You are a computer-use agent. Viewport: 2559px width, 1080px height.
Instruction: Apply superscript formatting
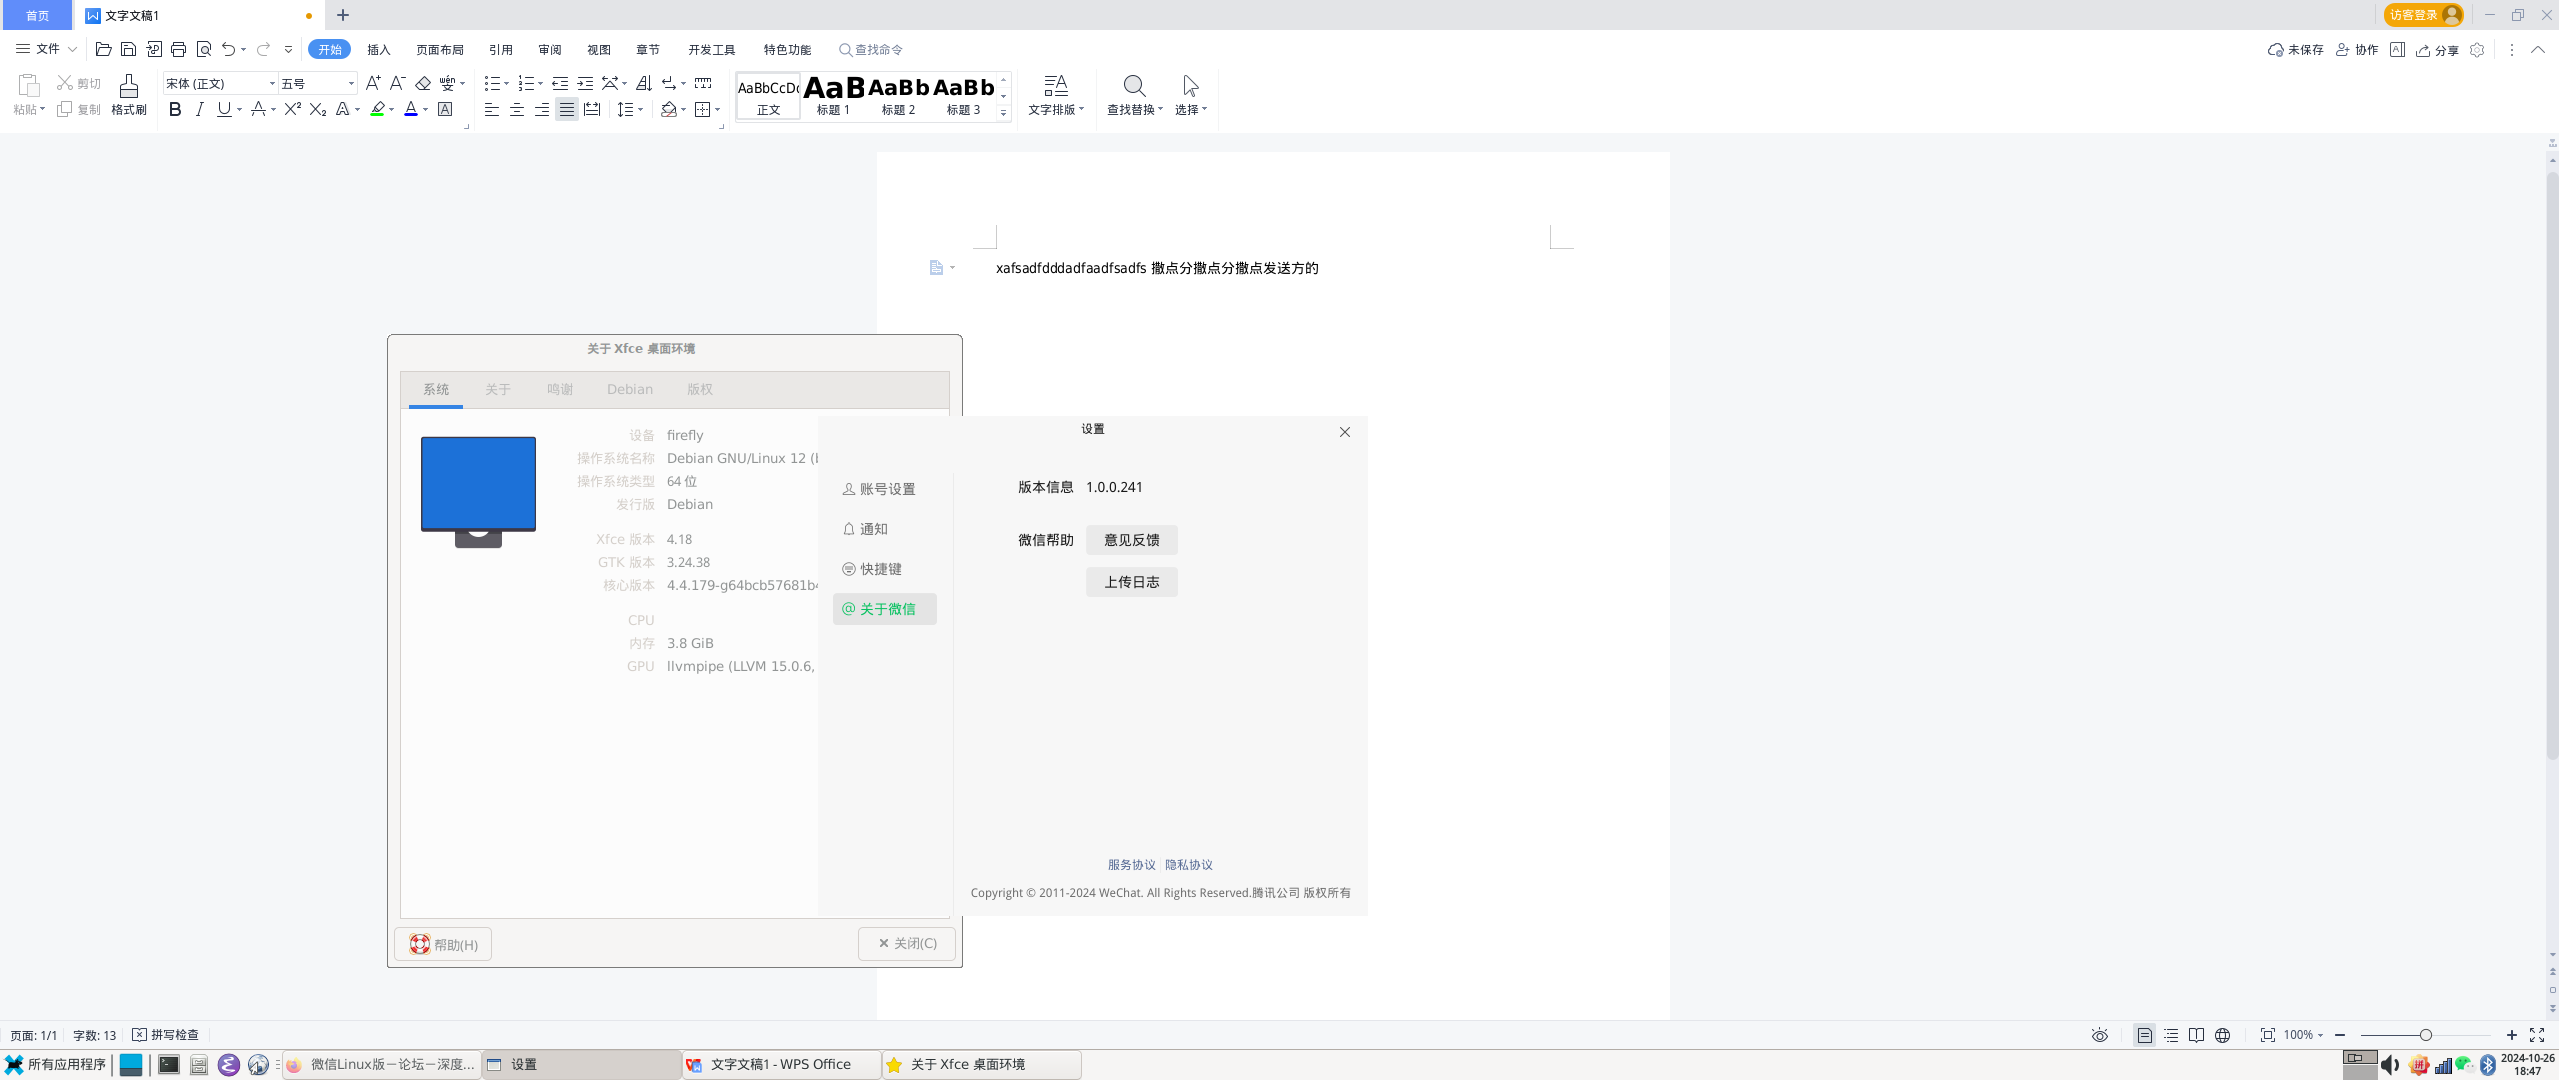(x=292, y=109)
